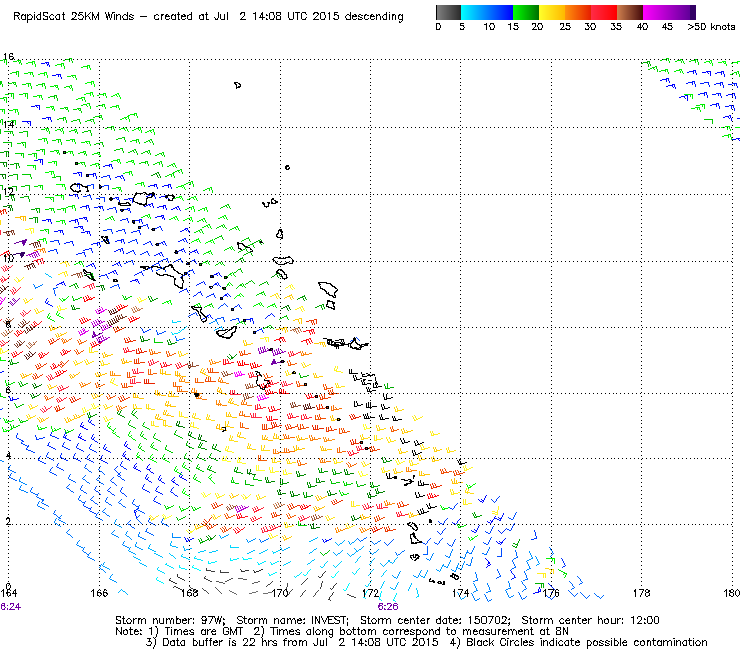
Task: Click the 'Storm number: 97W' text
Action: [170, 620]
